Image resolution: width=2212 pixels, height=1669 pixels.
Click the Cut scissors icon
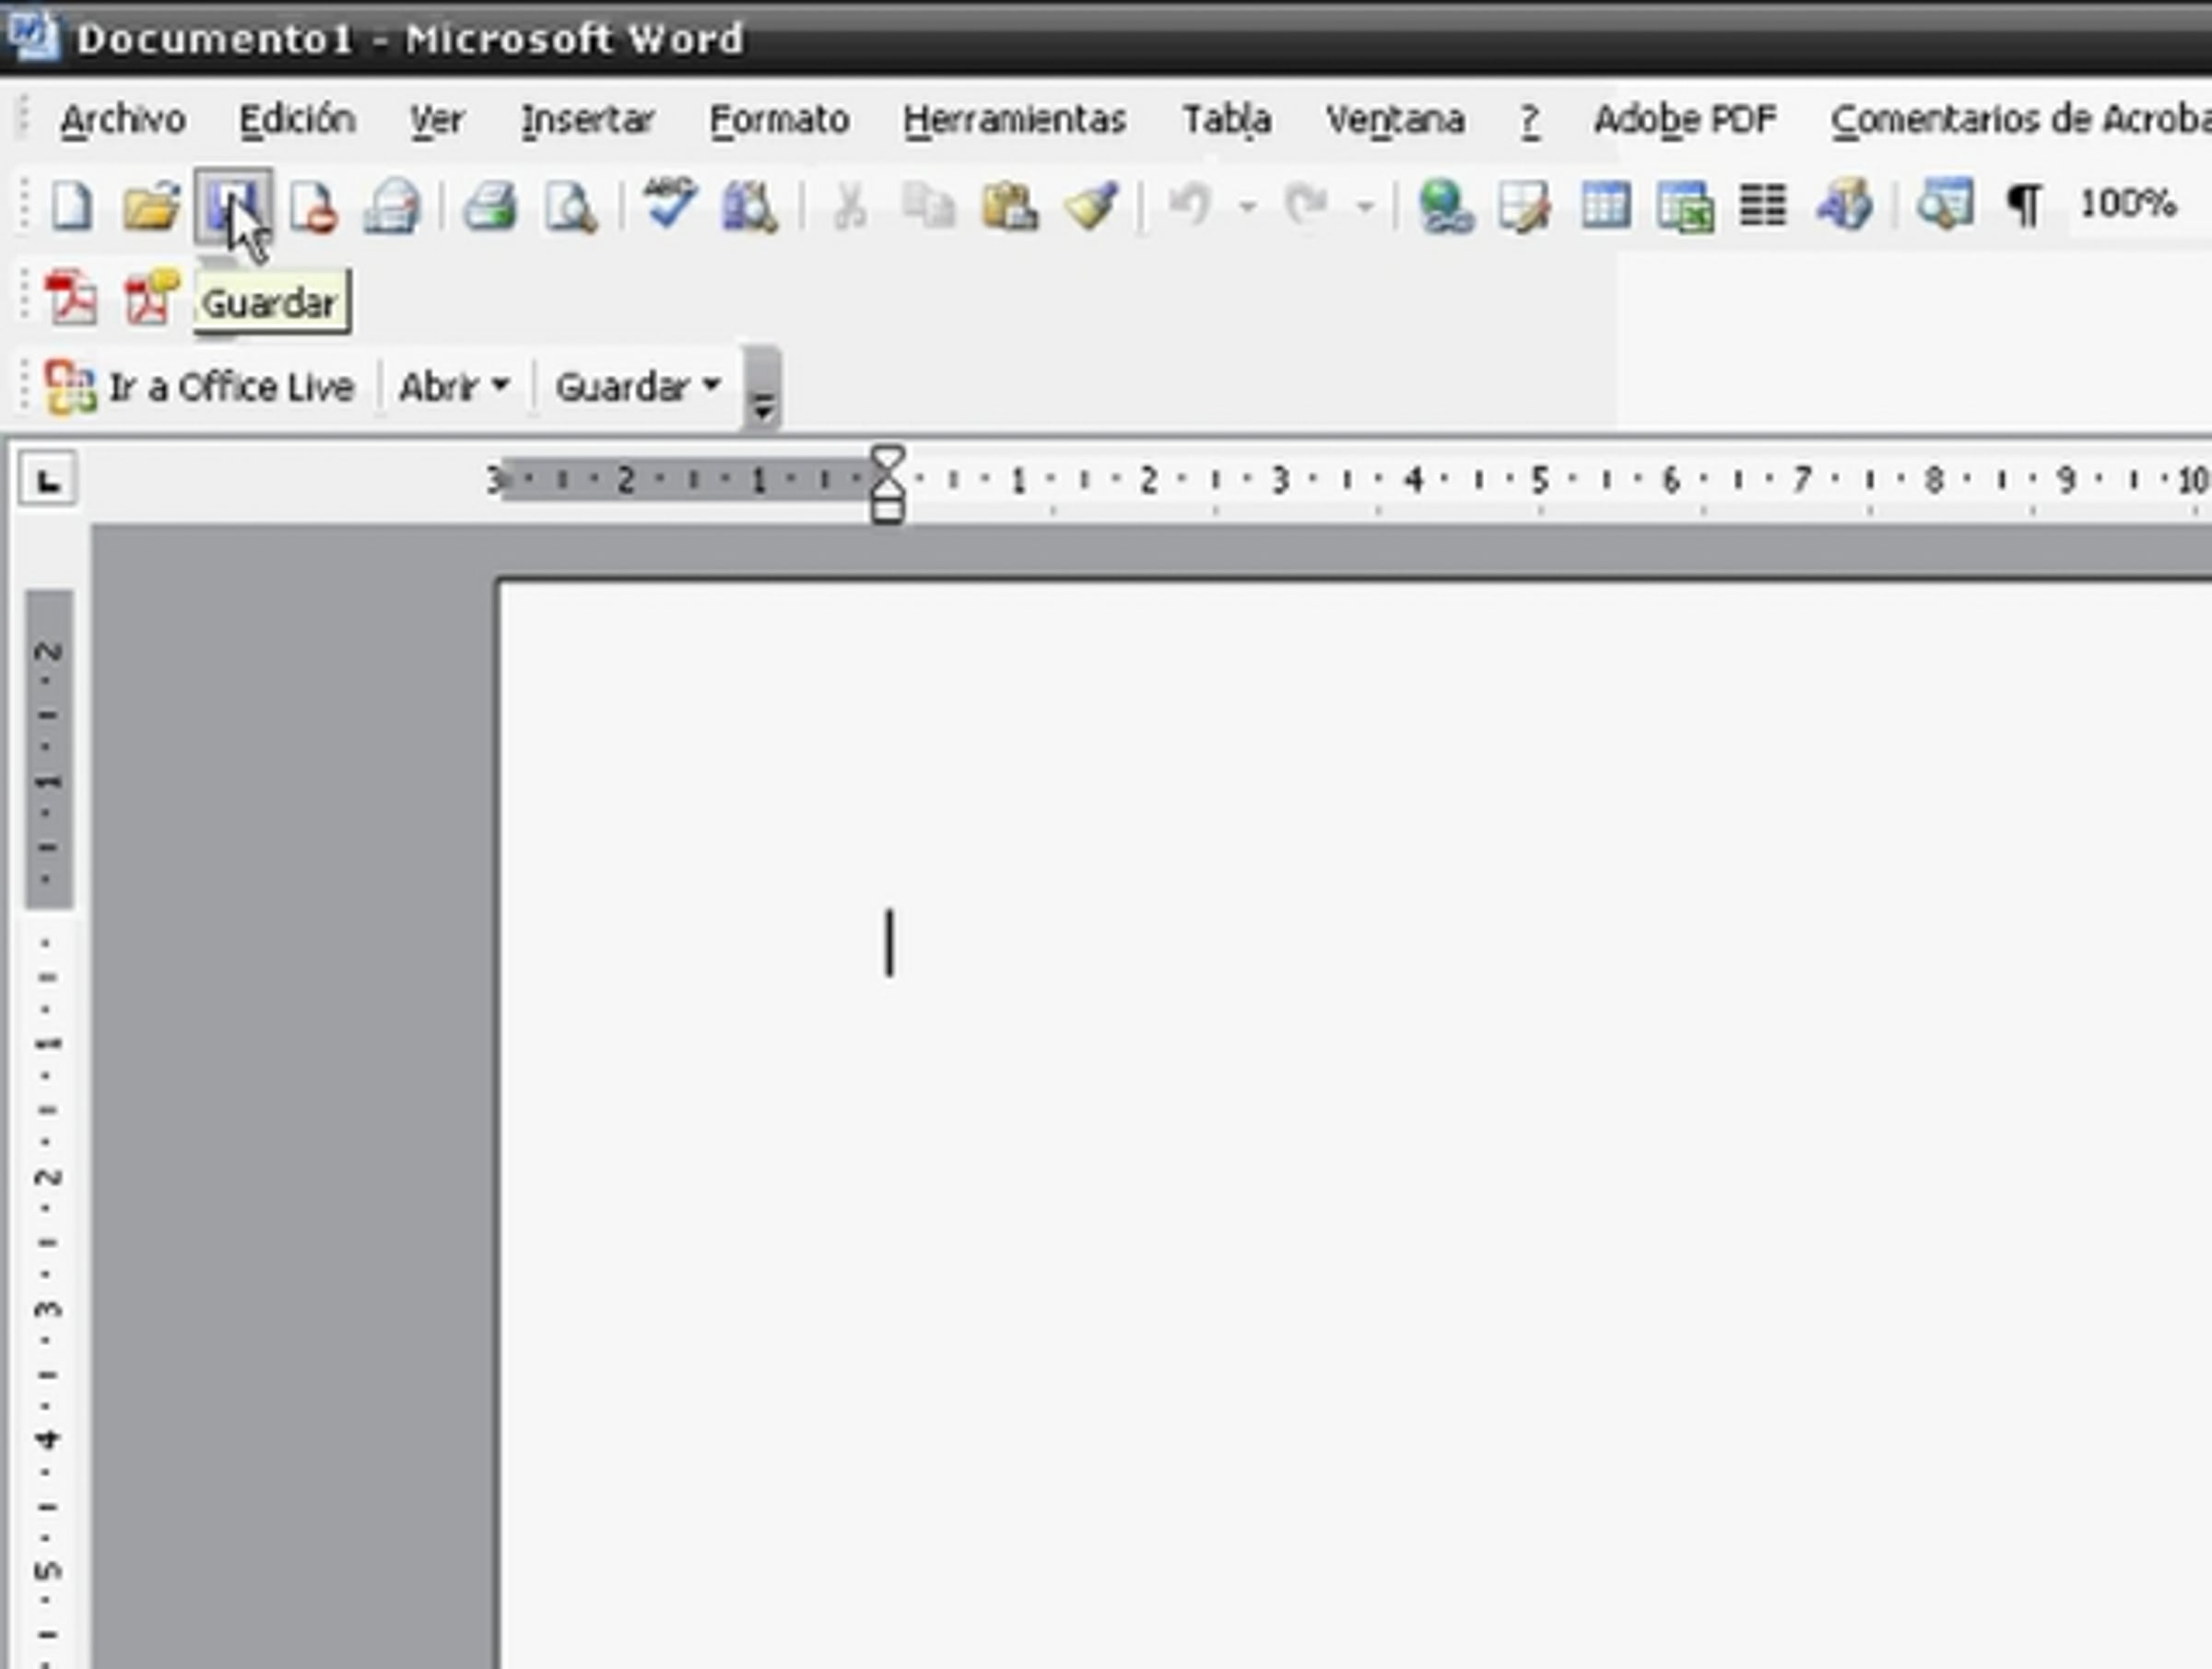coord(849,207)
